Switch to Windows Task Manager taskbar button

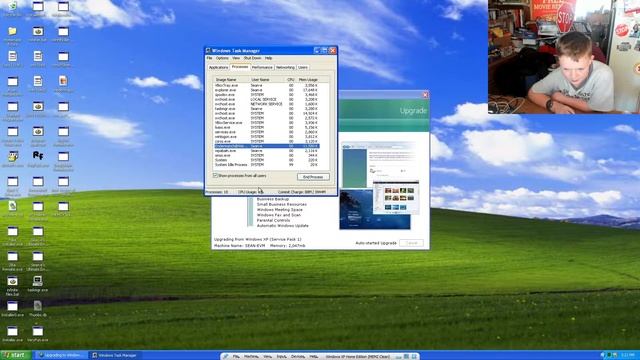point(115,356)
